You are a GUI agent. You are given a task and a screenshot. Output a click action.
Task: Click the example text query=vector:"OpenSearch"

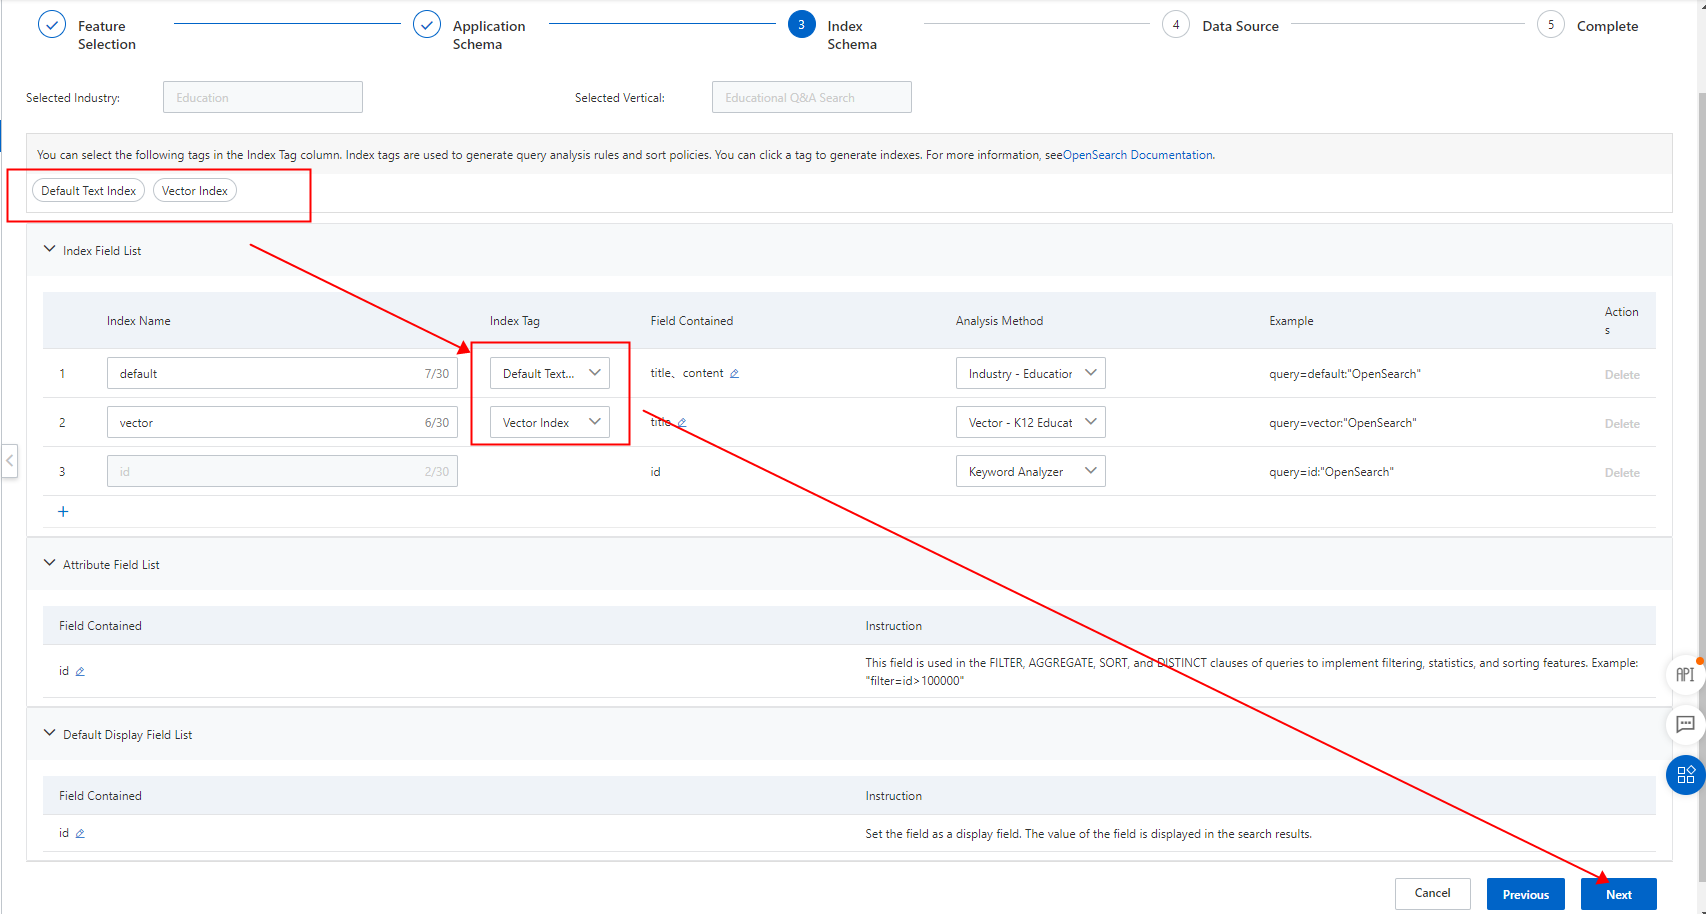pyautogui.click(x=1343, y=423)
